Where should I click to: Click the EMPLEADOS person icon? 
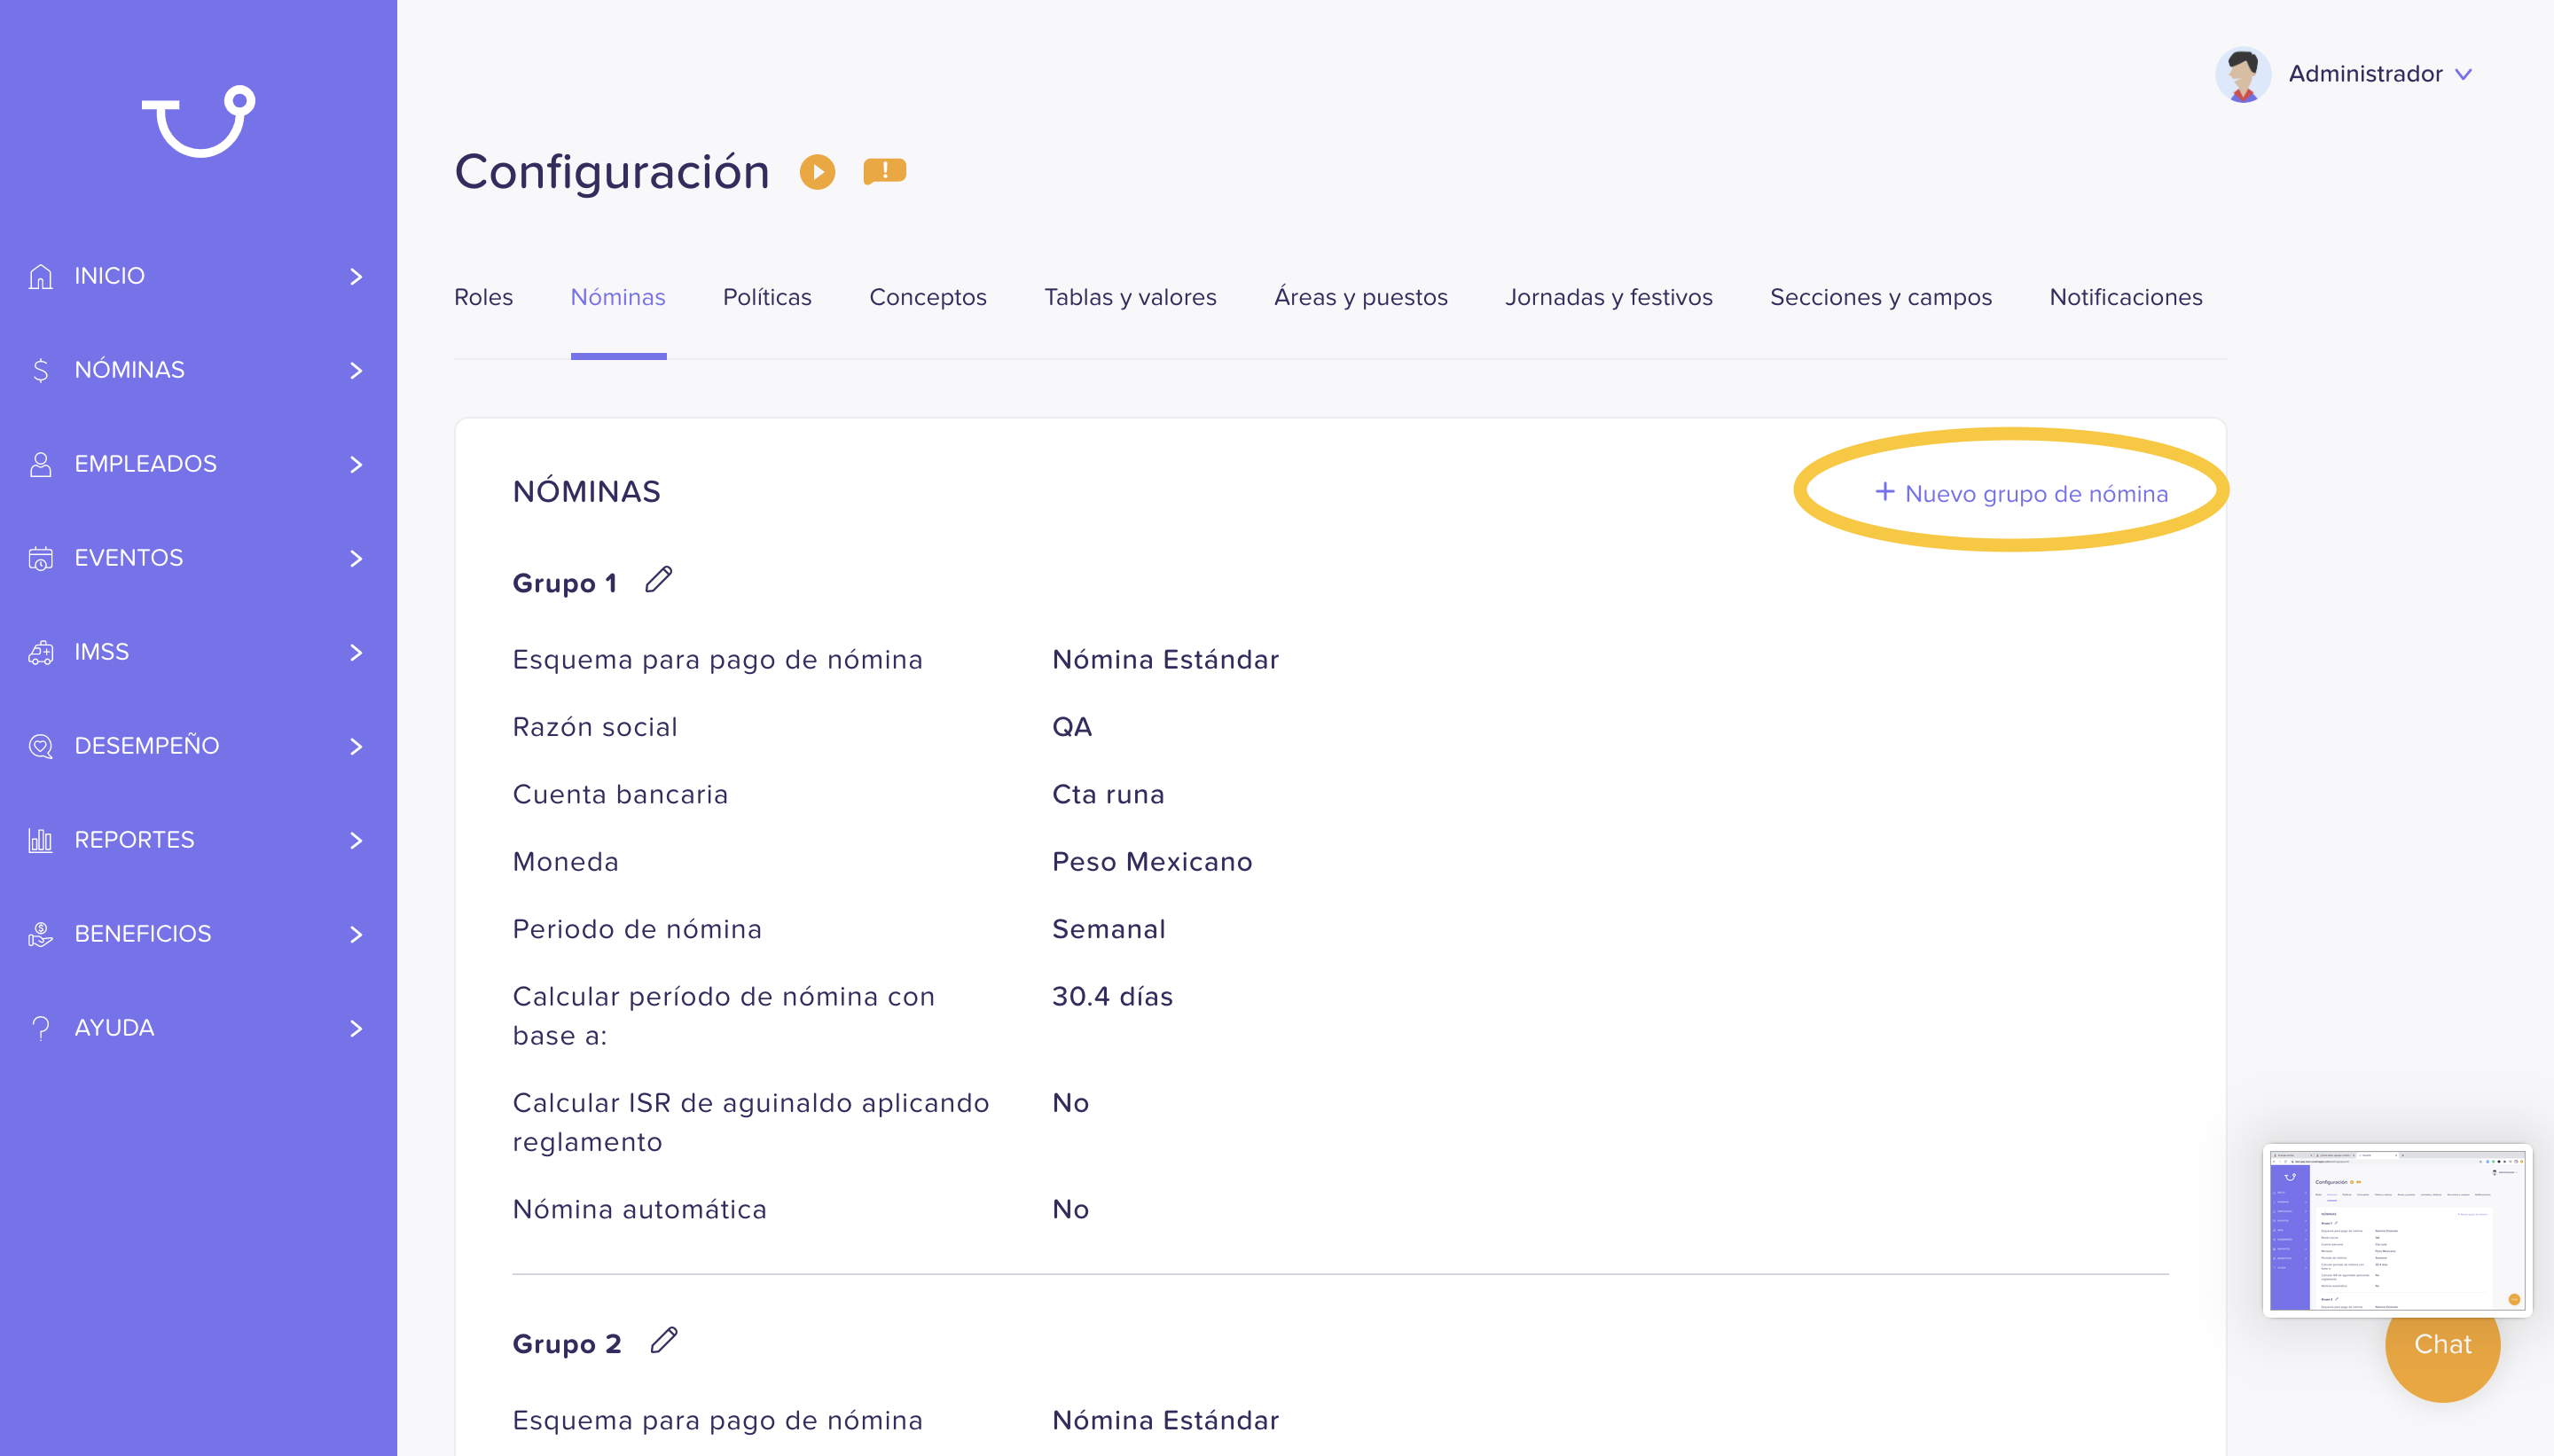click(x=41, y=464)
